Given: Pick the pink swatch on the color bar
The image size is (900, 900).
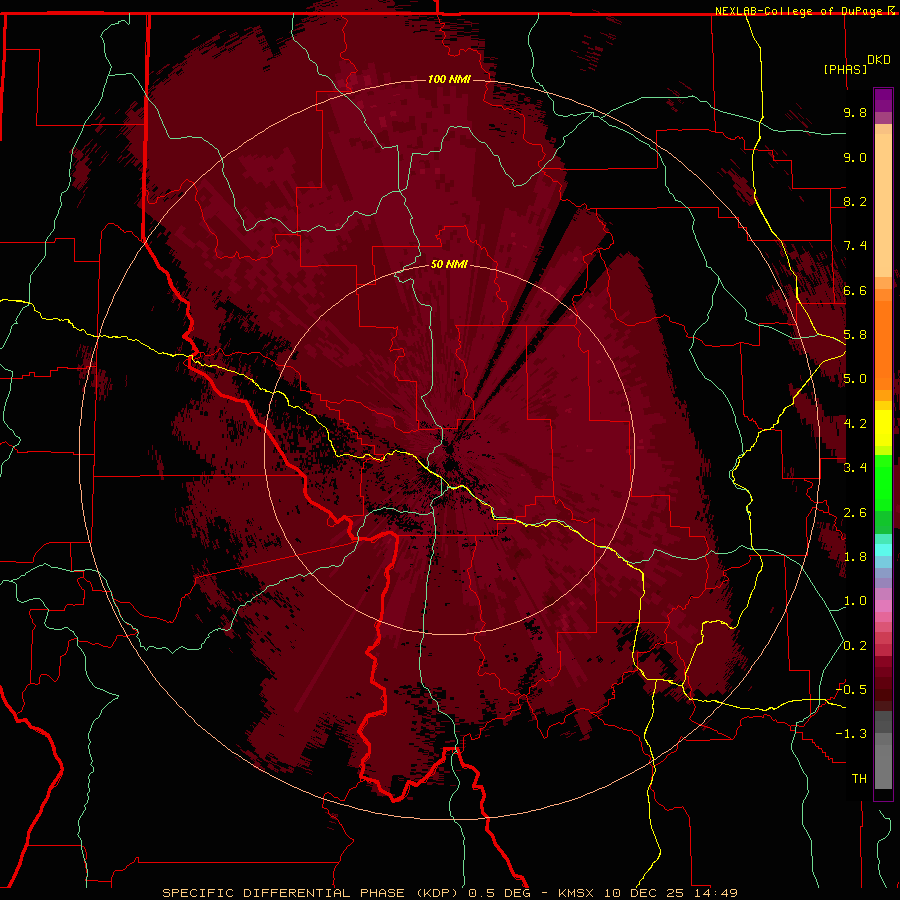Looking at the screenshot, I should 883,606.
